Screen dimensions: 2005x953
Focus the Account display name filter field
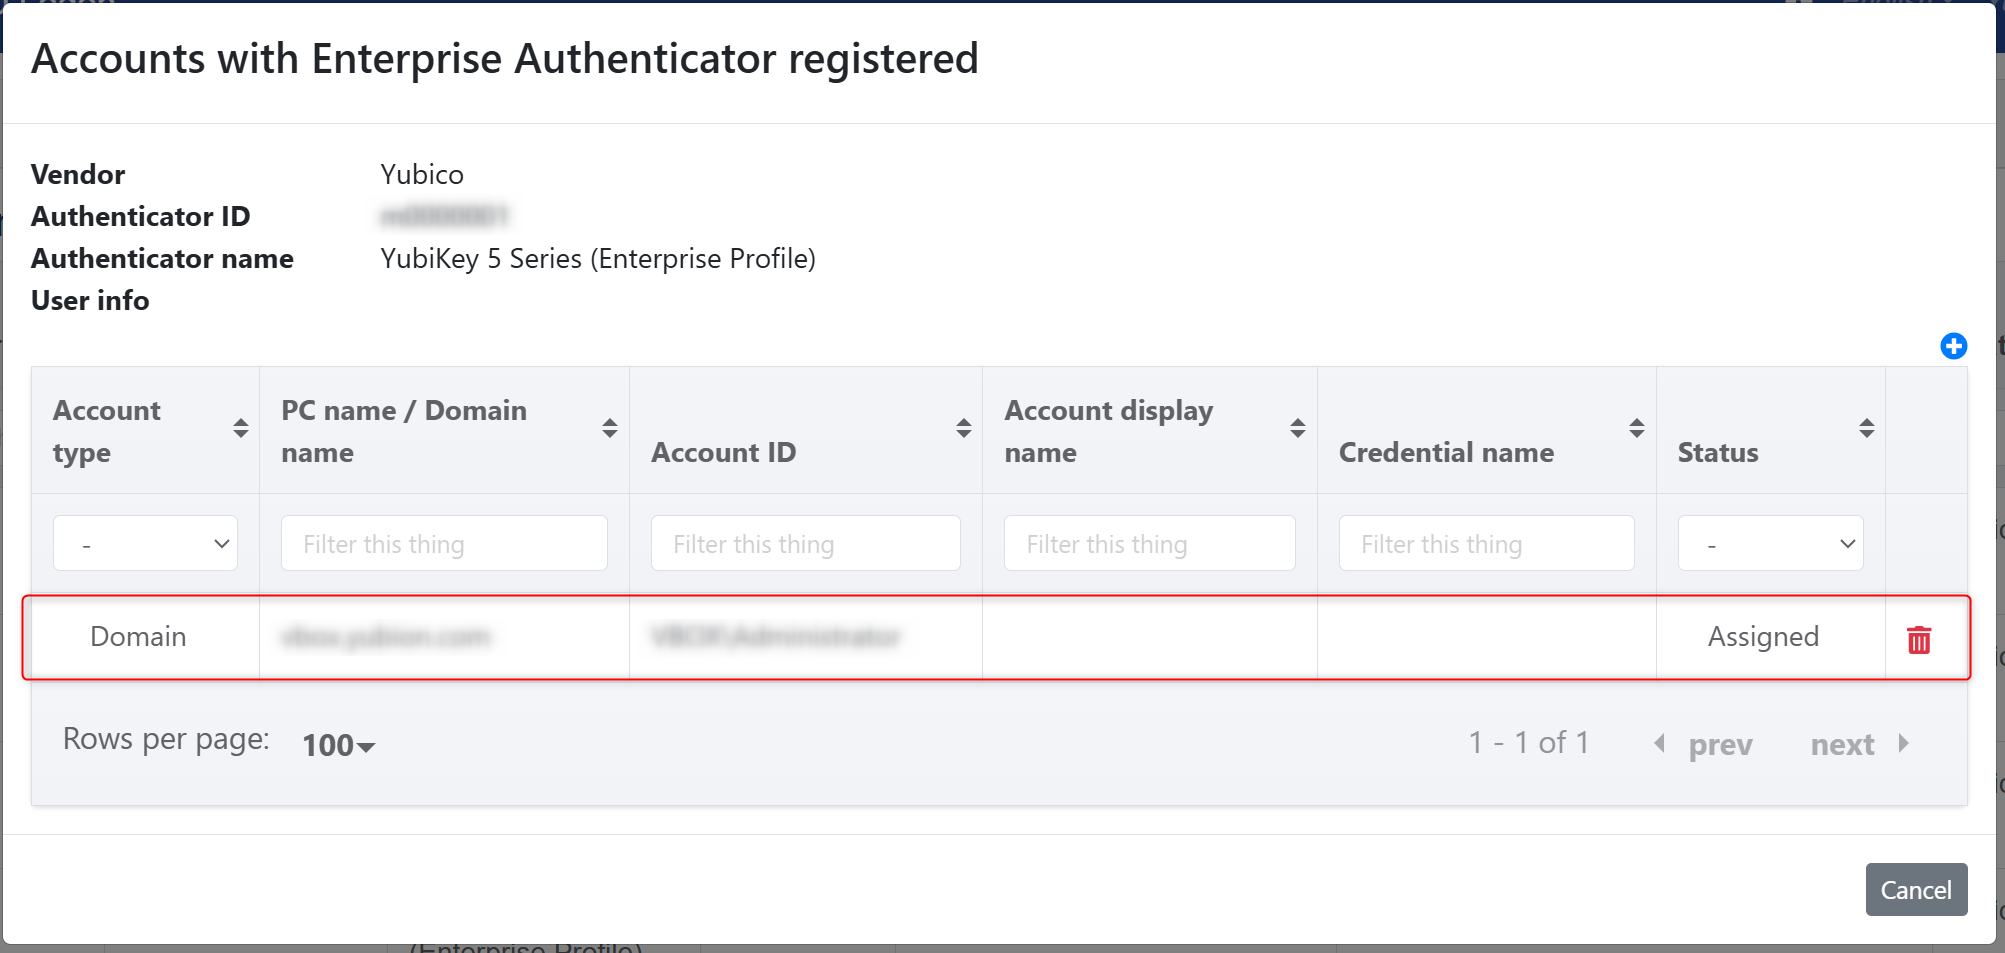(1149, 543)
